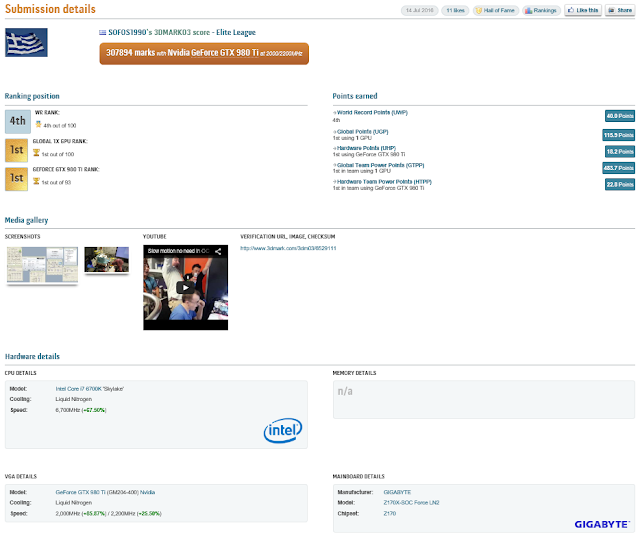
Task: Open Hardware Points (UHP) link
Action: [x=366, y=148]
